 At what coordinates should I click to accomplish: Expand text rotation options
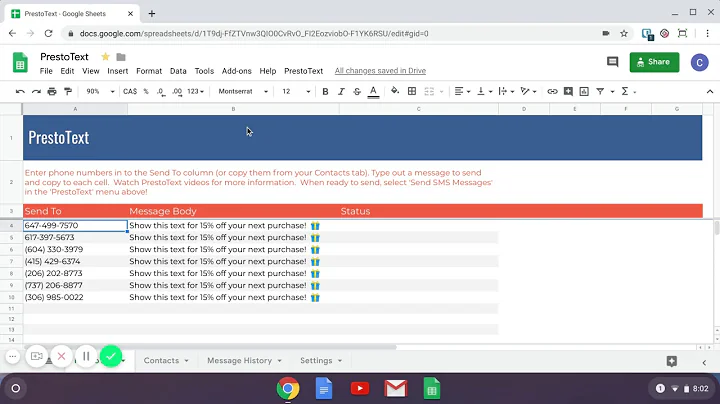(x=529, y=91)
